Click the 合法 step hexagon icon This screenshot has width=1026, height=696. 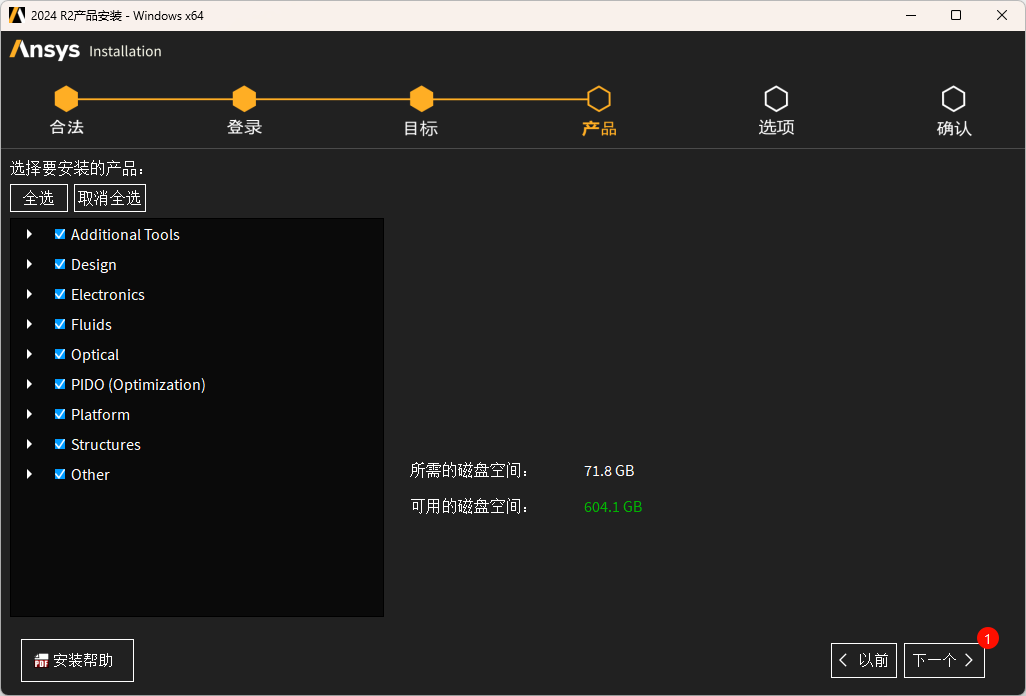(66, 99)
